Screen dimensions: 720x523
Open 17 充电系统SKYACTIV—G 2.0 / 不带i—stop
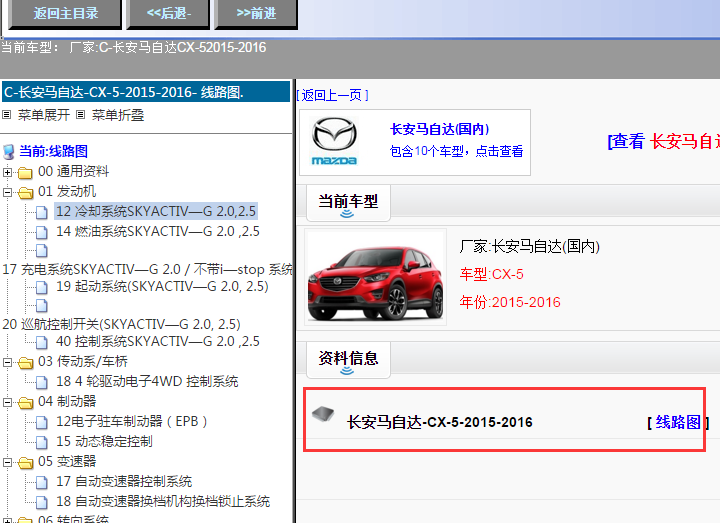147,269
